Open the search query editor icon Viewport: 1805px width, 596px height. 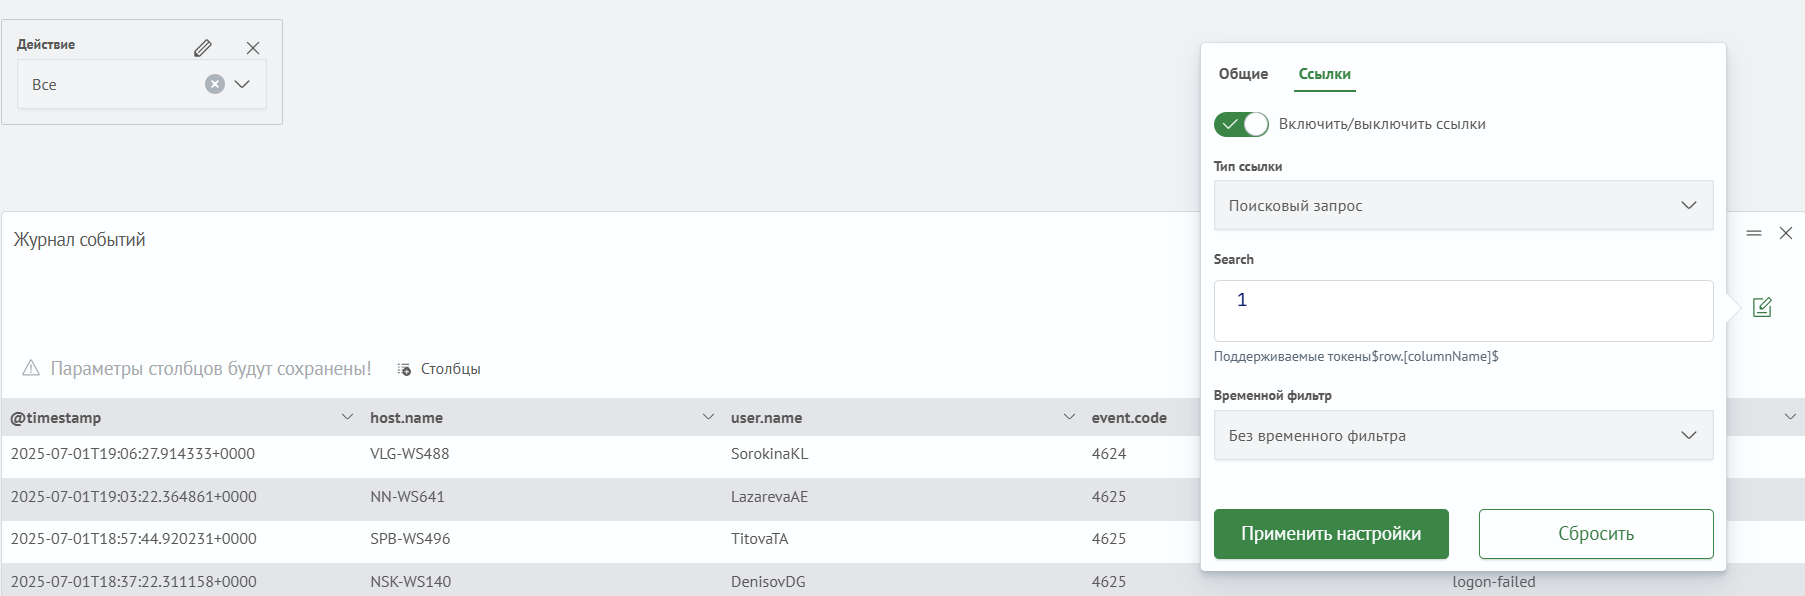1762,307
